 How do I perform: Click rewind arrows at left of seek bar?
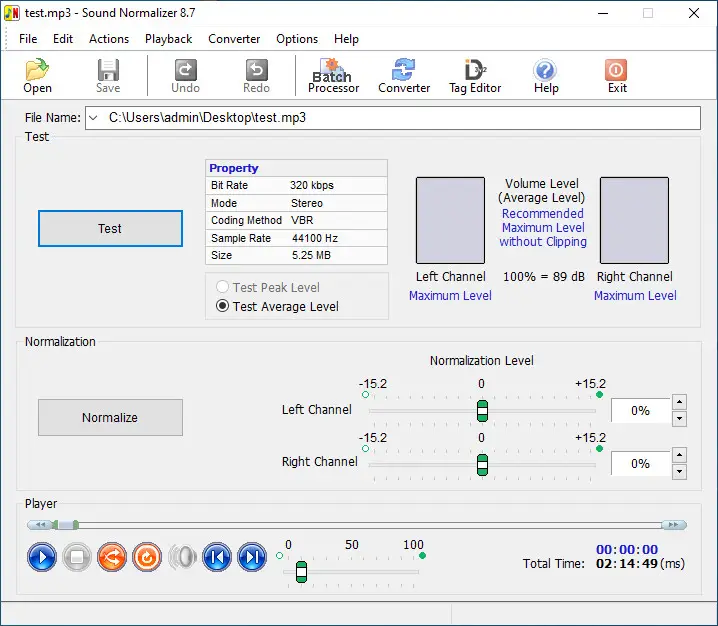[x=40, y=525]
